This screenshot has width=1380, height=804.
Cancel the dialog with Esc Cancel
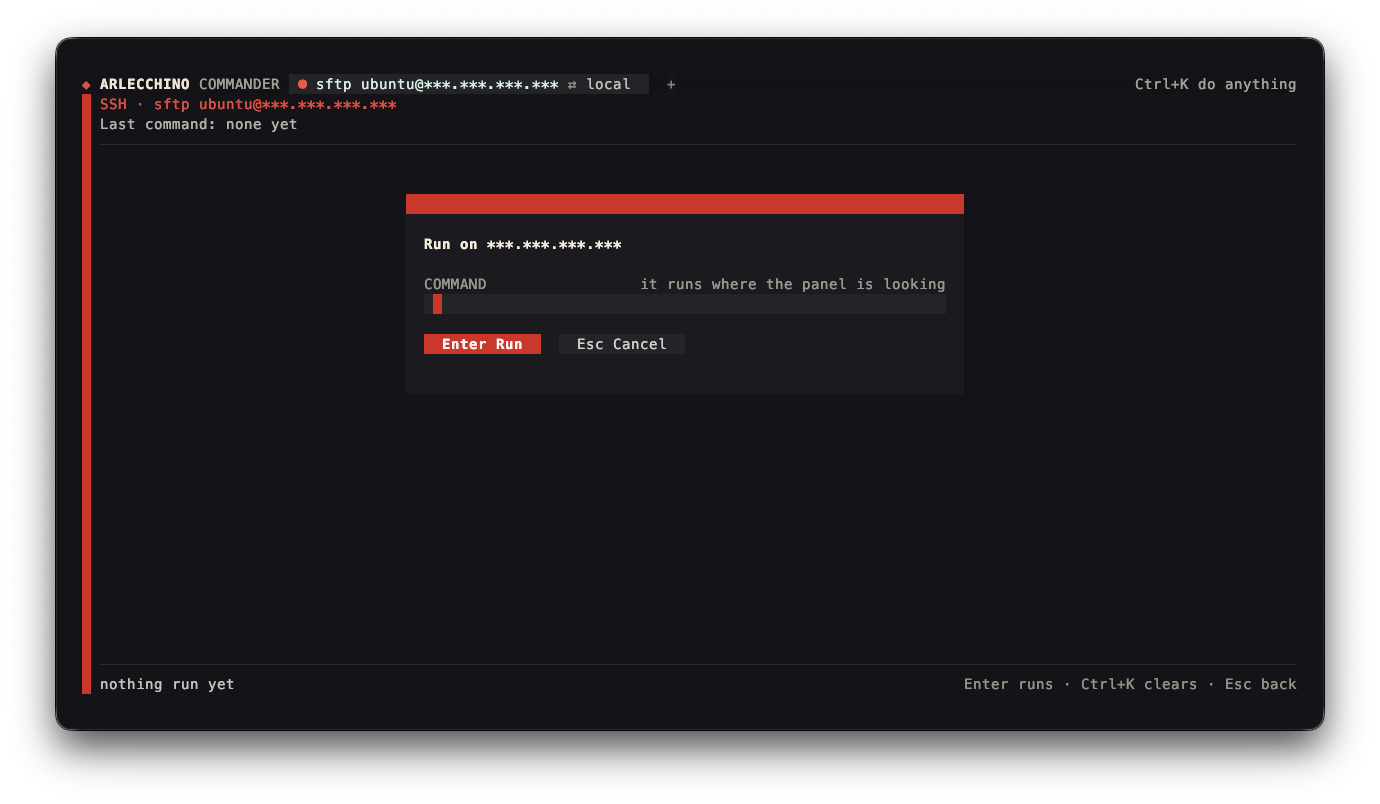[622, 344]
